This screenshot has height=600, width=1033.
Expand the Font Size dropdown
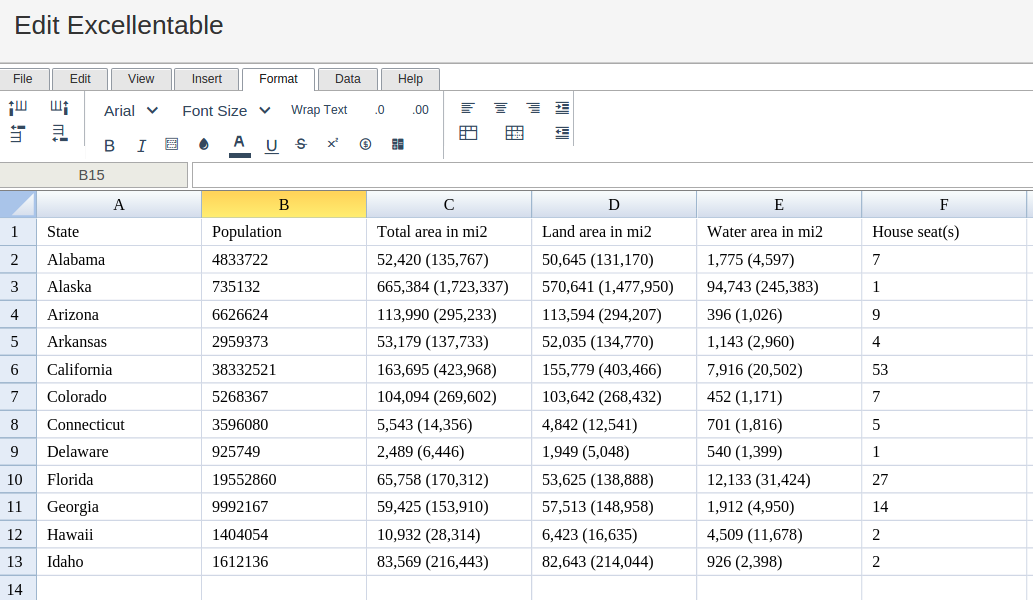(226, 110)
